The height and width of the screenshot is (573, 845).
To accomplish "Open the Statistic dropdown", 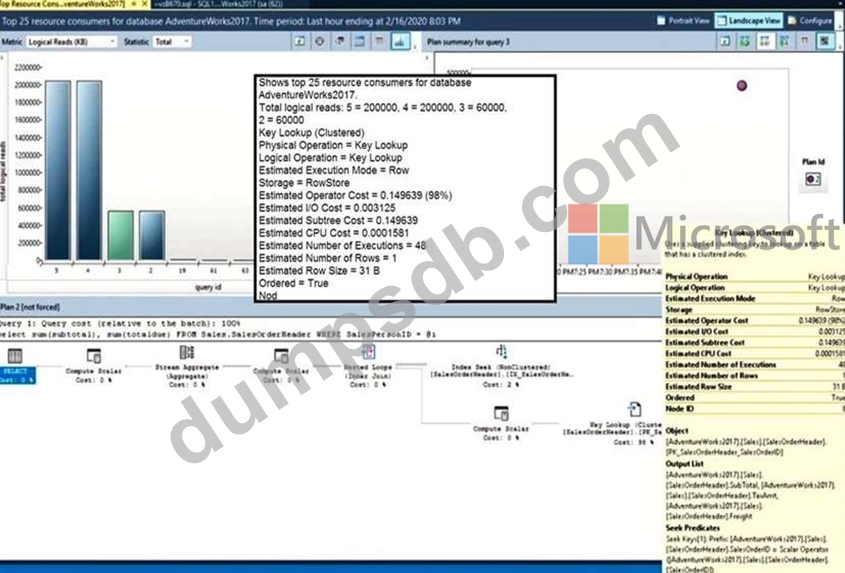I will (x=174, y=42).
